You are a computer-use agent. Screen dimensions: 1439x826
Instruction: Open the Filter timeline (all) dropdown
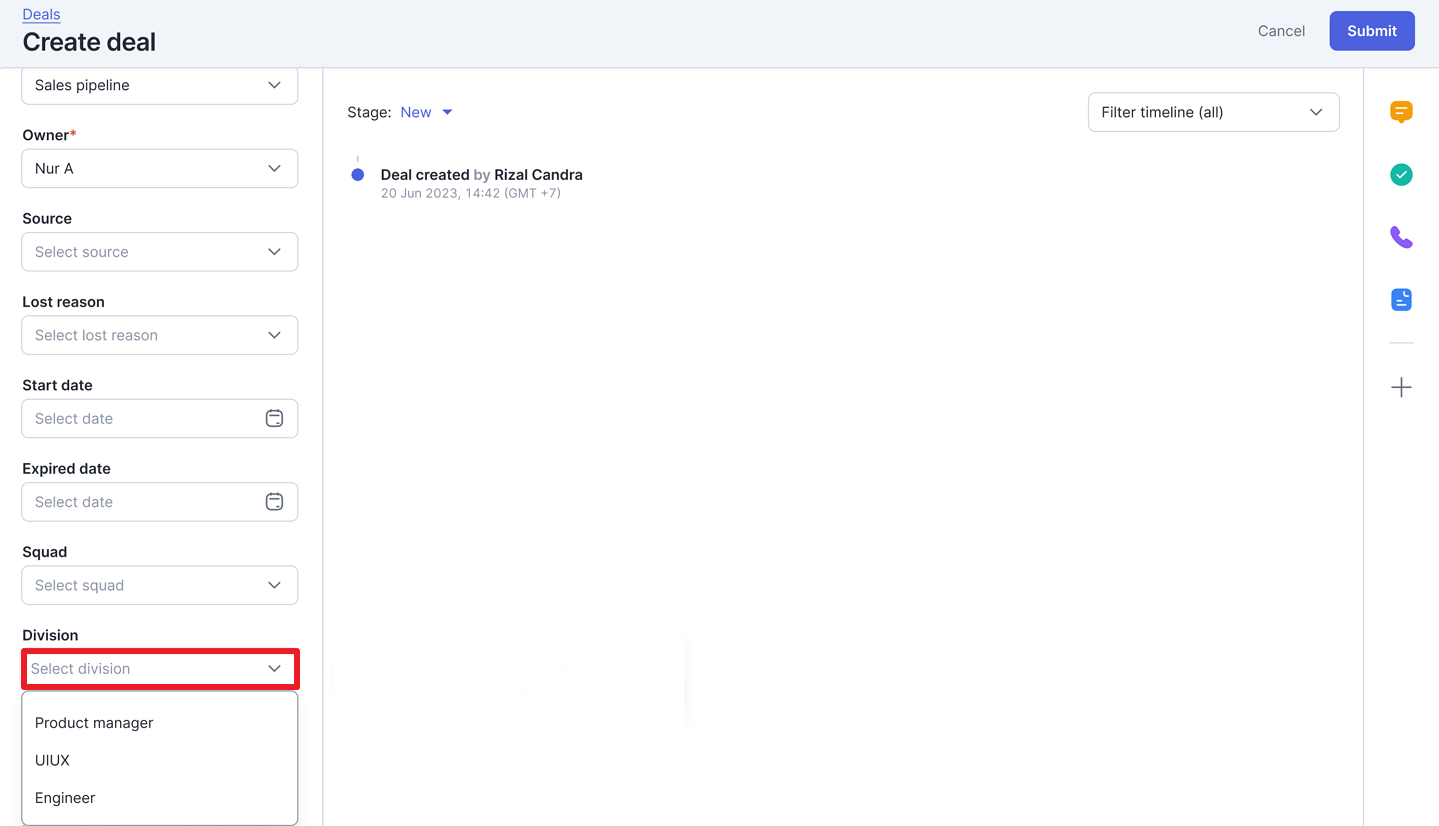pos(1213,112)
